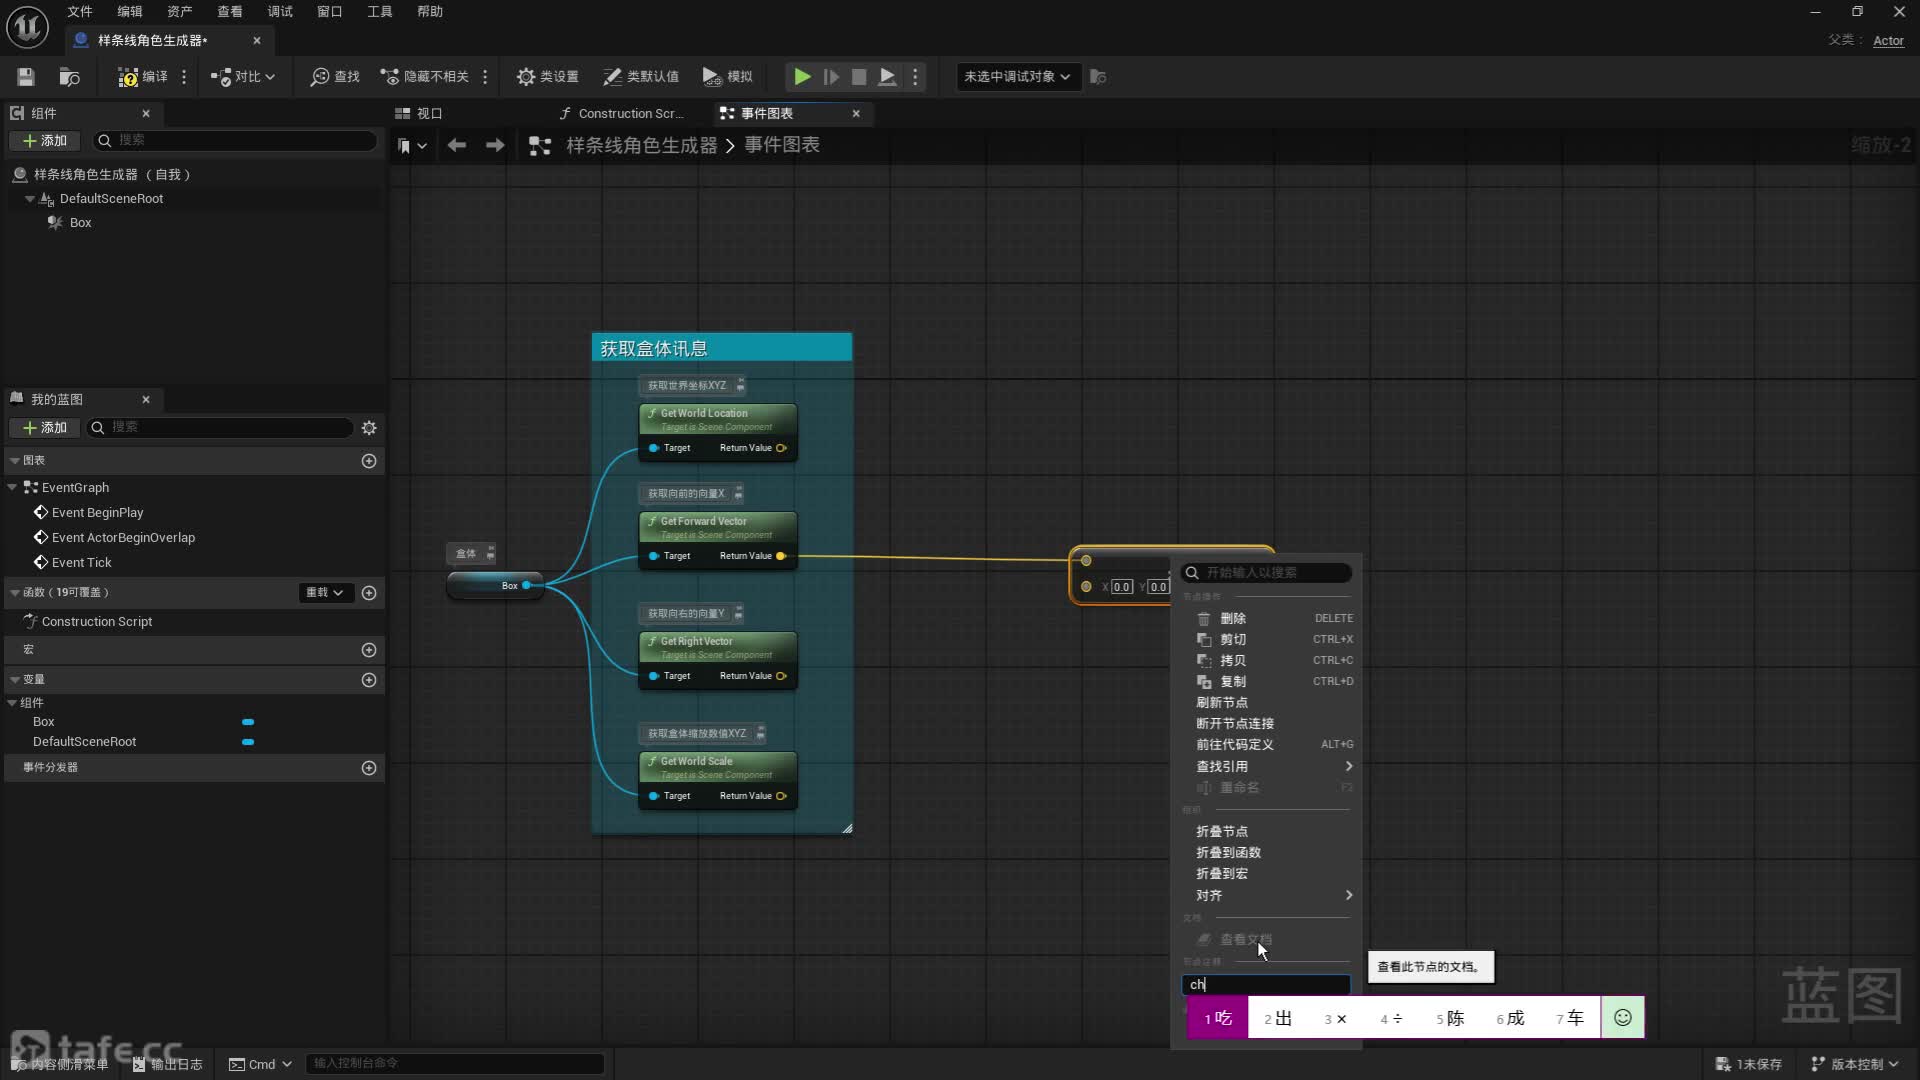Click Add button in Components panel
Viewport: 1920px width, 1080px height.
[45, 141]
